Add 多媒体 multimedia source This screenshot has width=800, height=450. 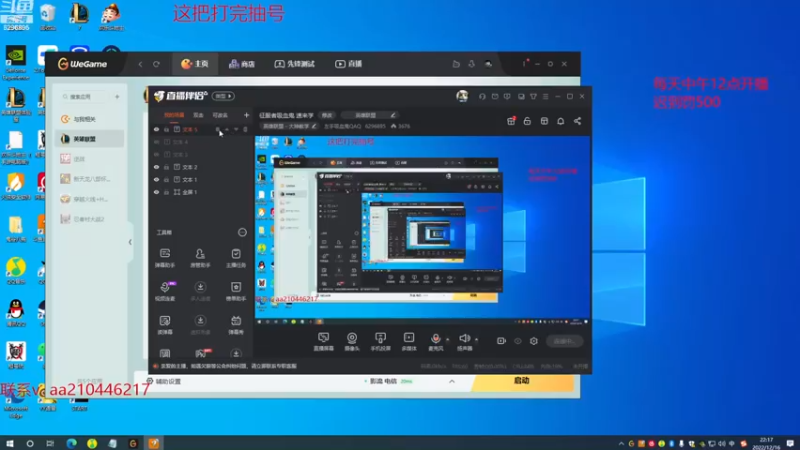point(409,341)
